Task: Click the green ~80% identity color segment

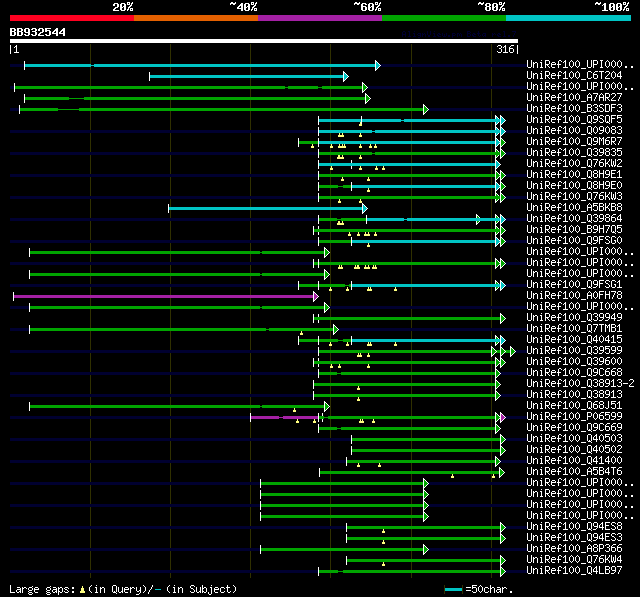Action: tap(444, 18)
